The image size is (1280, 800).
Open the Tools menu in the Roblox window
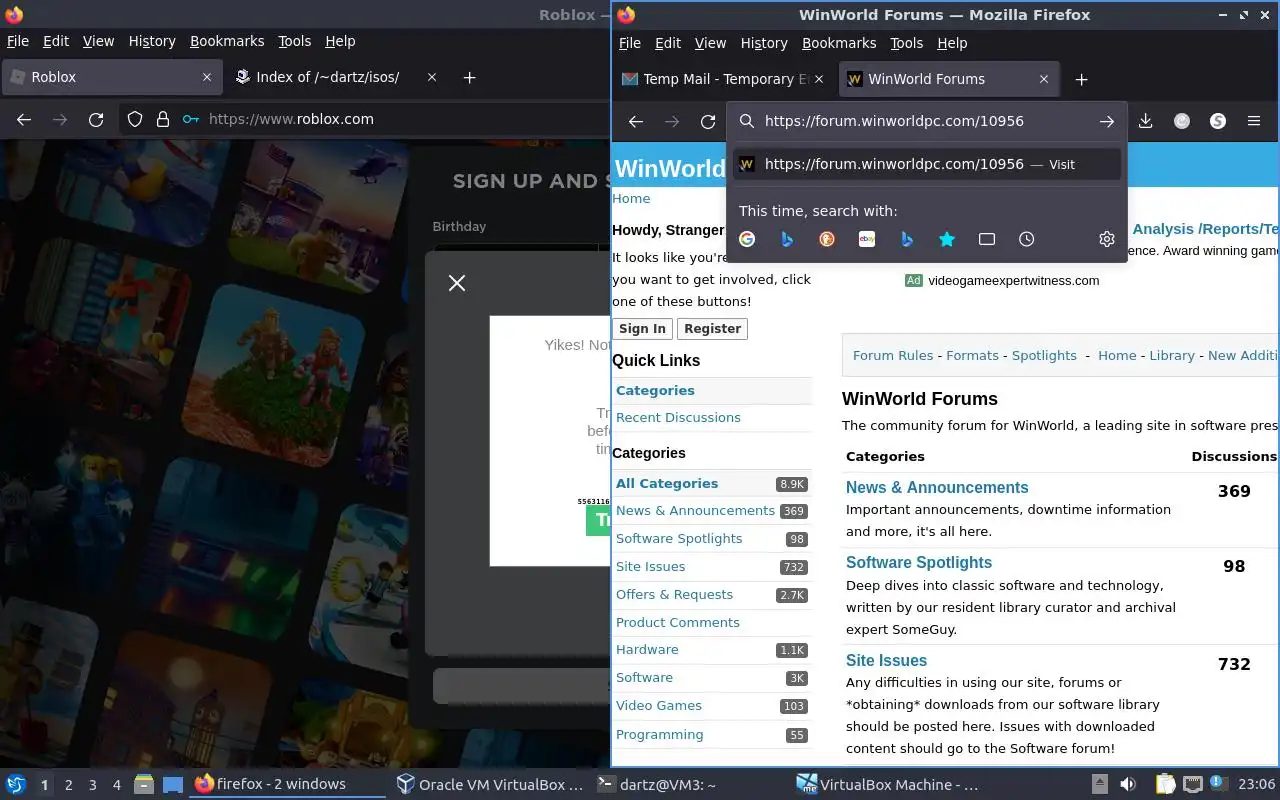(294, 41)
